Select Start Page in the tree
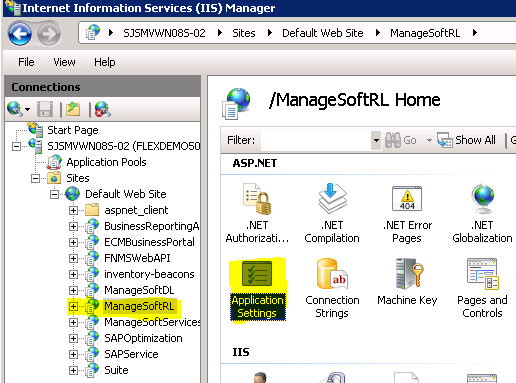This screenshot has width=516, height=383. [x=73, y=130]
